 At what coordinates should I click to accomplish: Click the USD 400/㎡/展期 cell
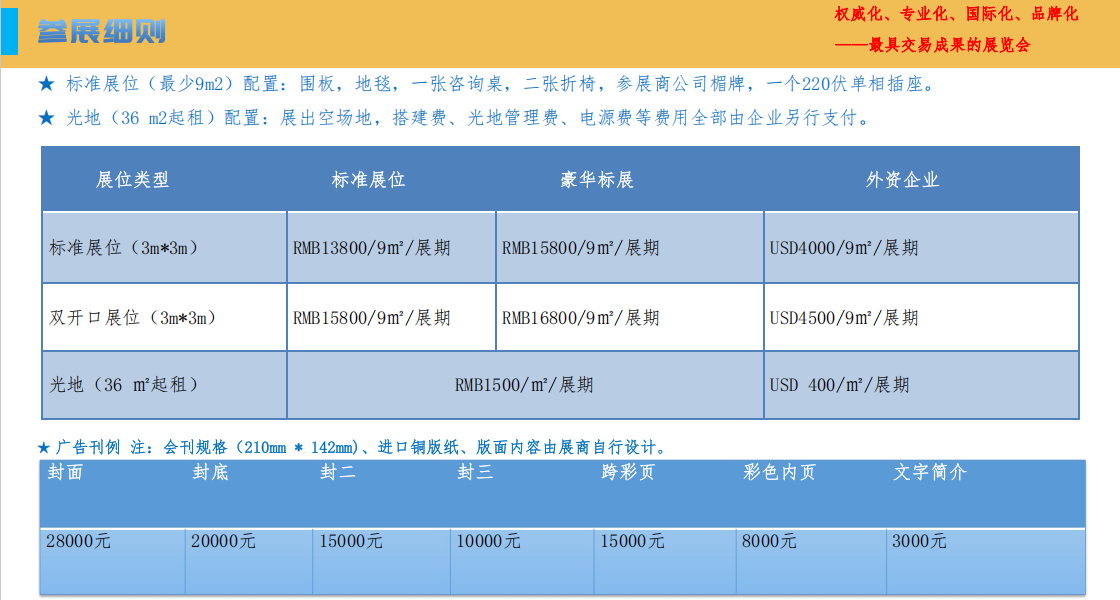pos(839,385)
